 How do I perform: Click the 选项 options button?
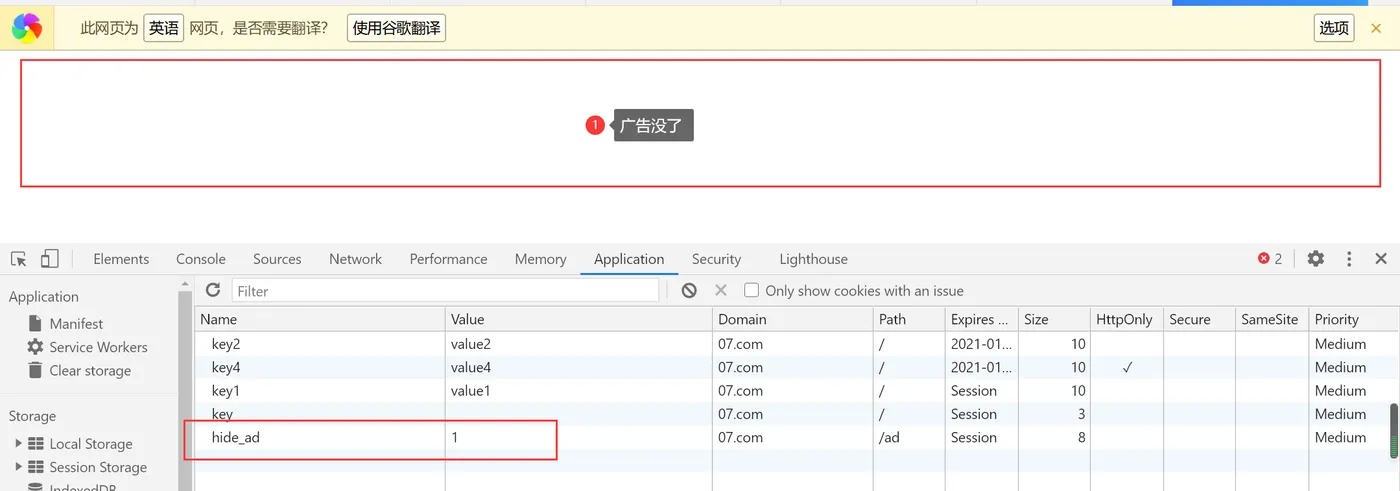pos(1334,28)
